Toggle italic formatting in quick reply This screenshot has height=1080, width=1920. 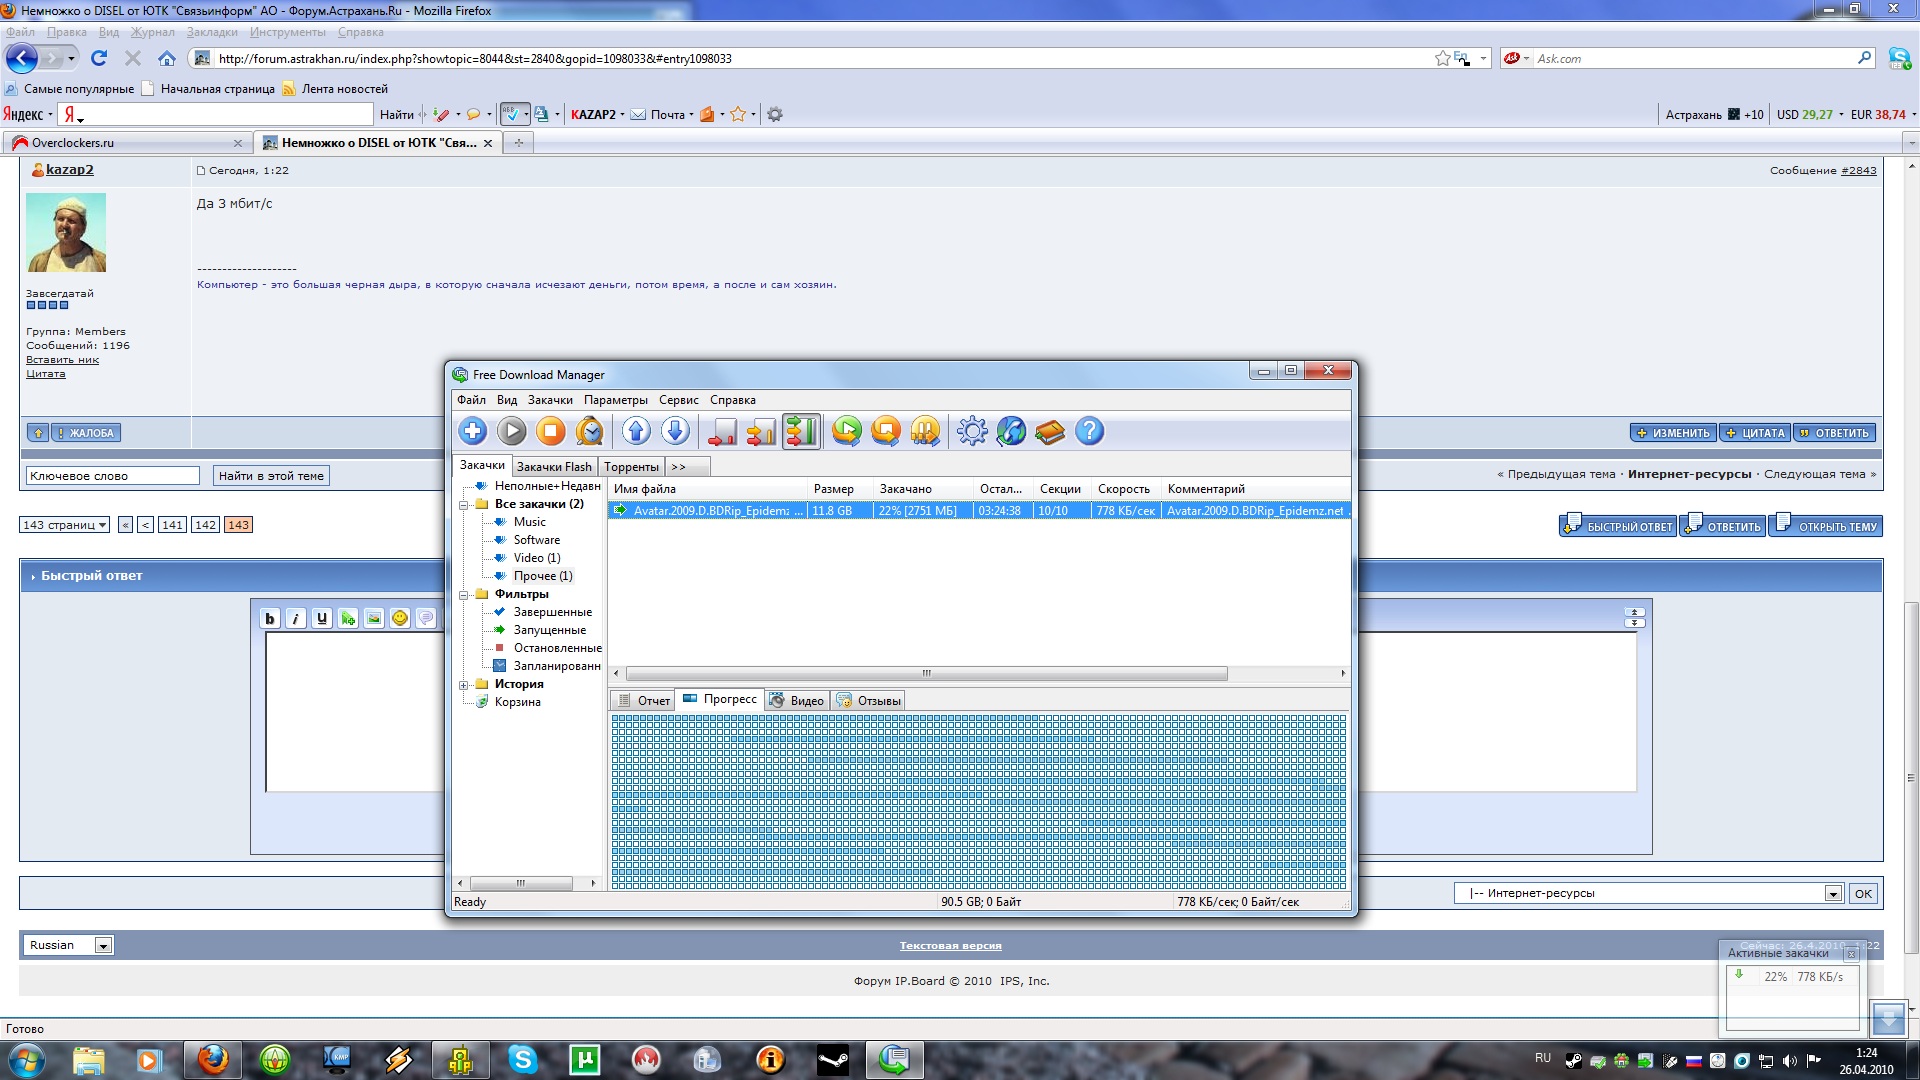point(295,618)
